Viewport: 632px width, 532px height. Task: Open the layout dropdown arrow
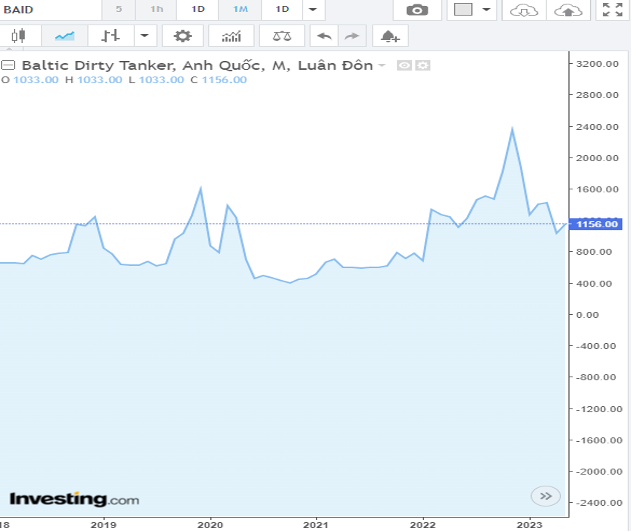pos(487,10)
